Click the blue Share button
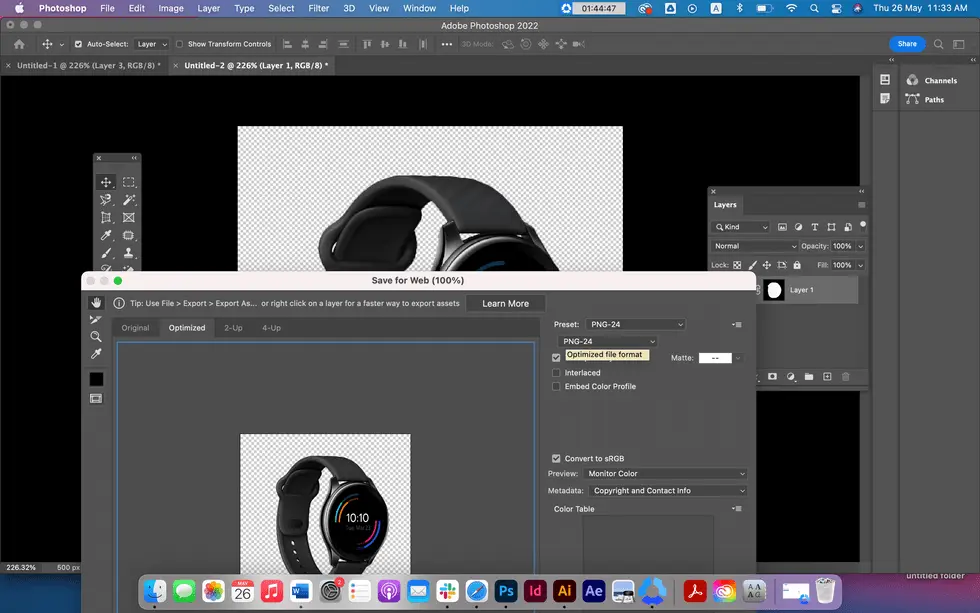Image resolution: width=980 pixels, height=613 pixels. tap(907, 44)
